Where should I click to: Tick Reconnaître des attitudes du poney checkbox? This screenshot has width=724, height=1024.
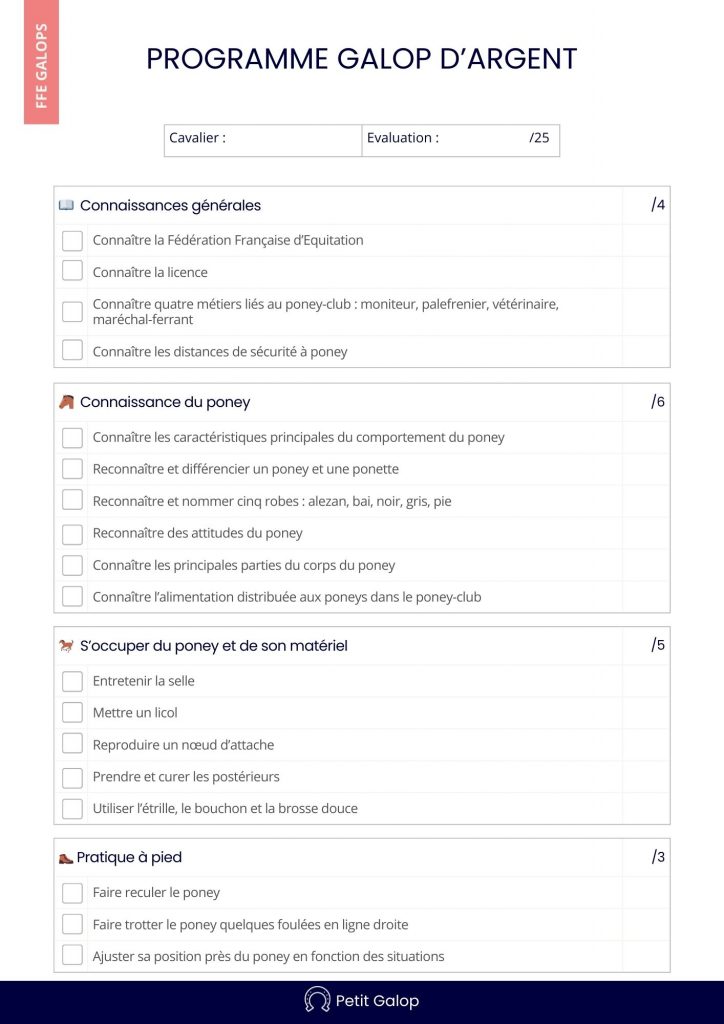pyautogui.click(x=72, y=533)
